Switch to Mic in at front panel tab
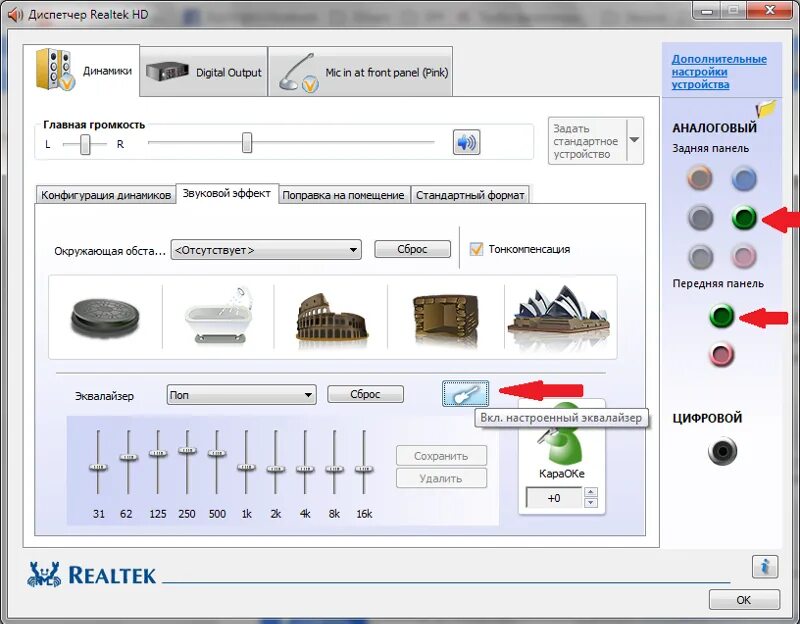 [360, 72]
